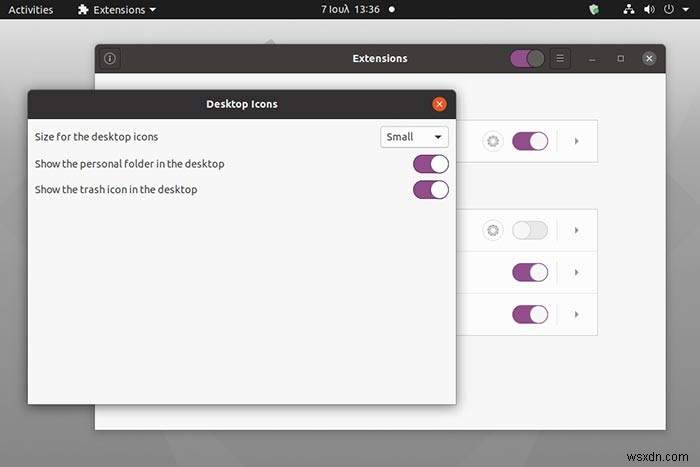Open the About info icon in Extensions
This screenshot has width=700, height=467.
point(110,58)
